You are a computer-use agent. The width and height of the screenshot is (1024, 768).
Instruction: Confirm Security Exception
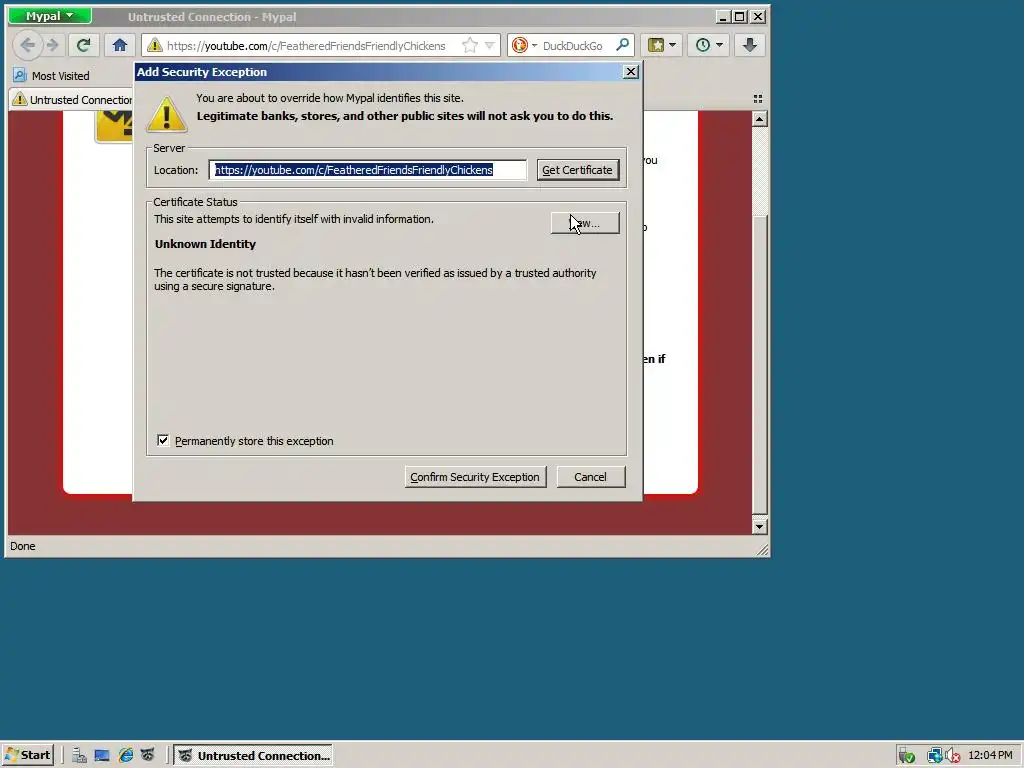tap(475, 477)
